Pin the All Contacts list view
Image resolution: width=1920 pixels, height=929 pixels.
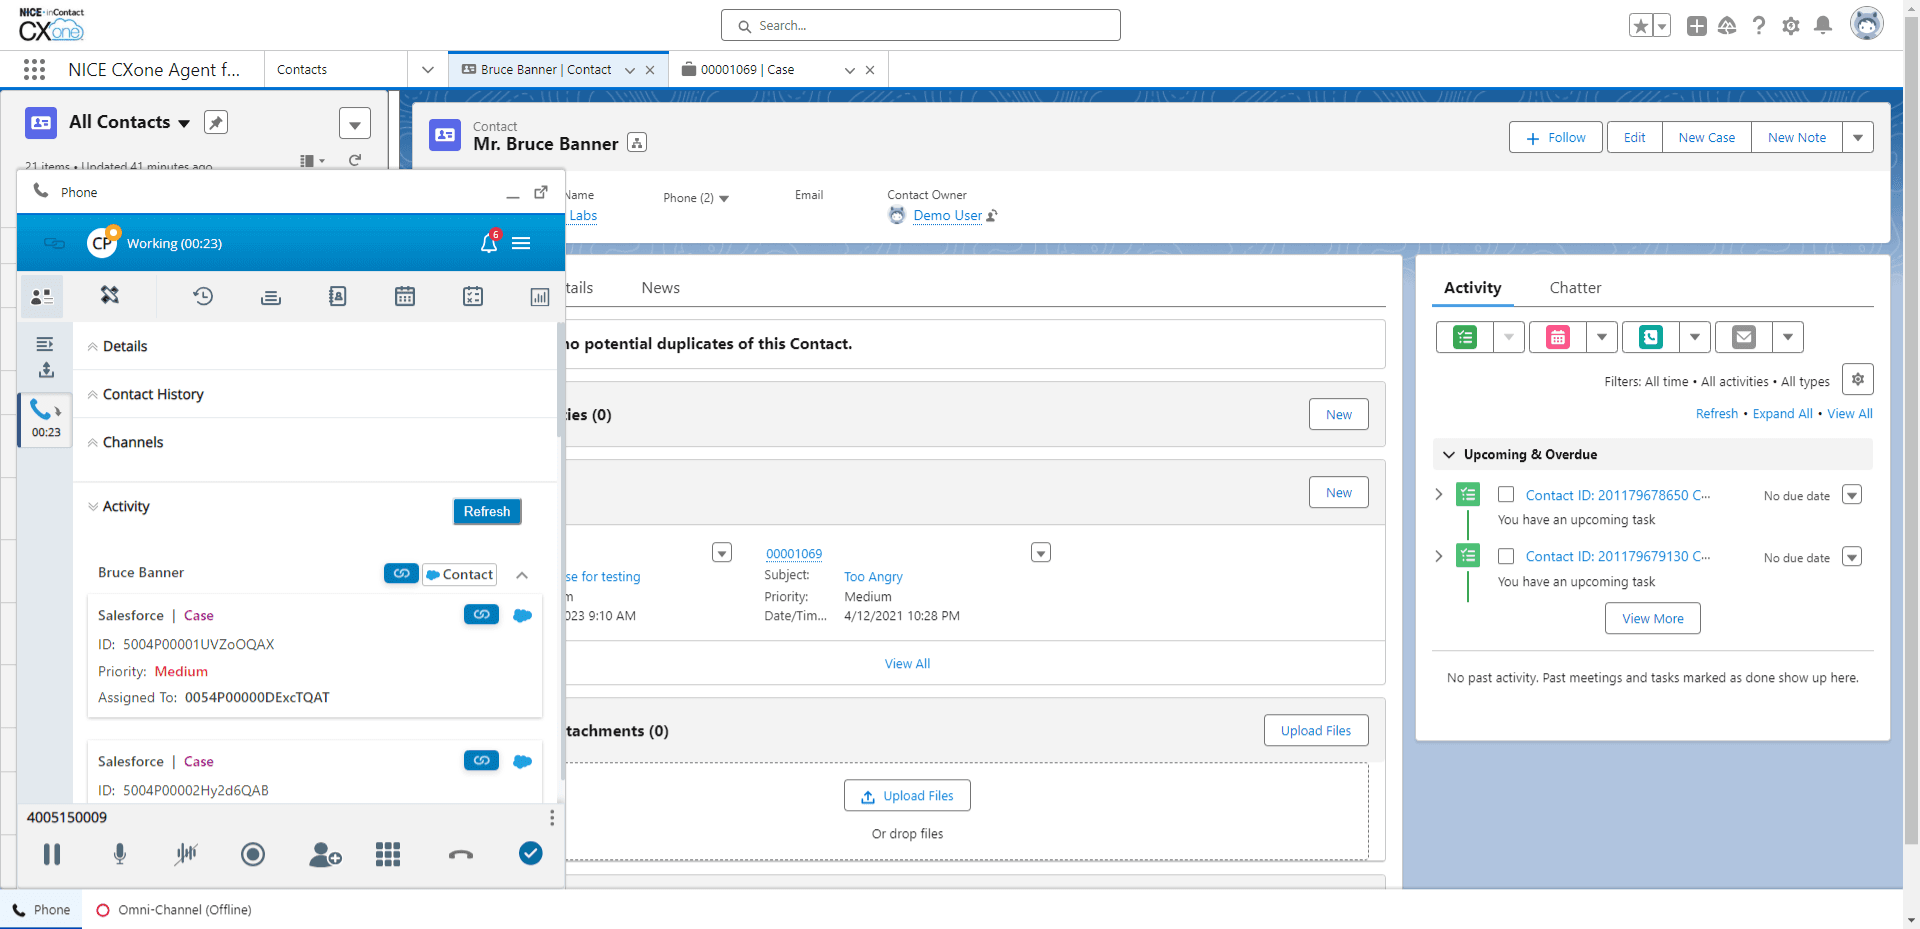point(216,122)
